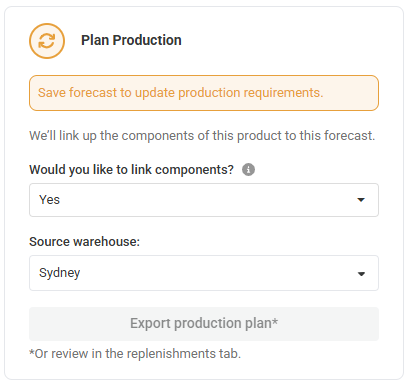This screenshot has height=387, width=410.
Task: Click the selected value "Yes" text
Action: click(49, 200)
